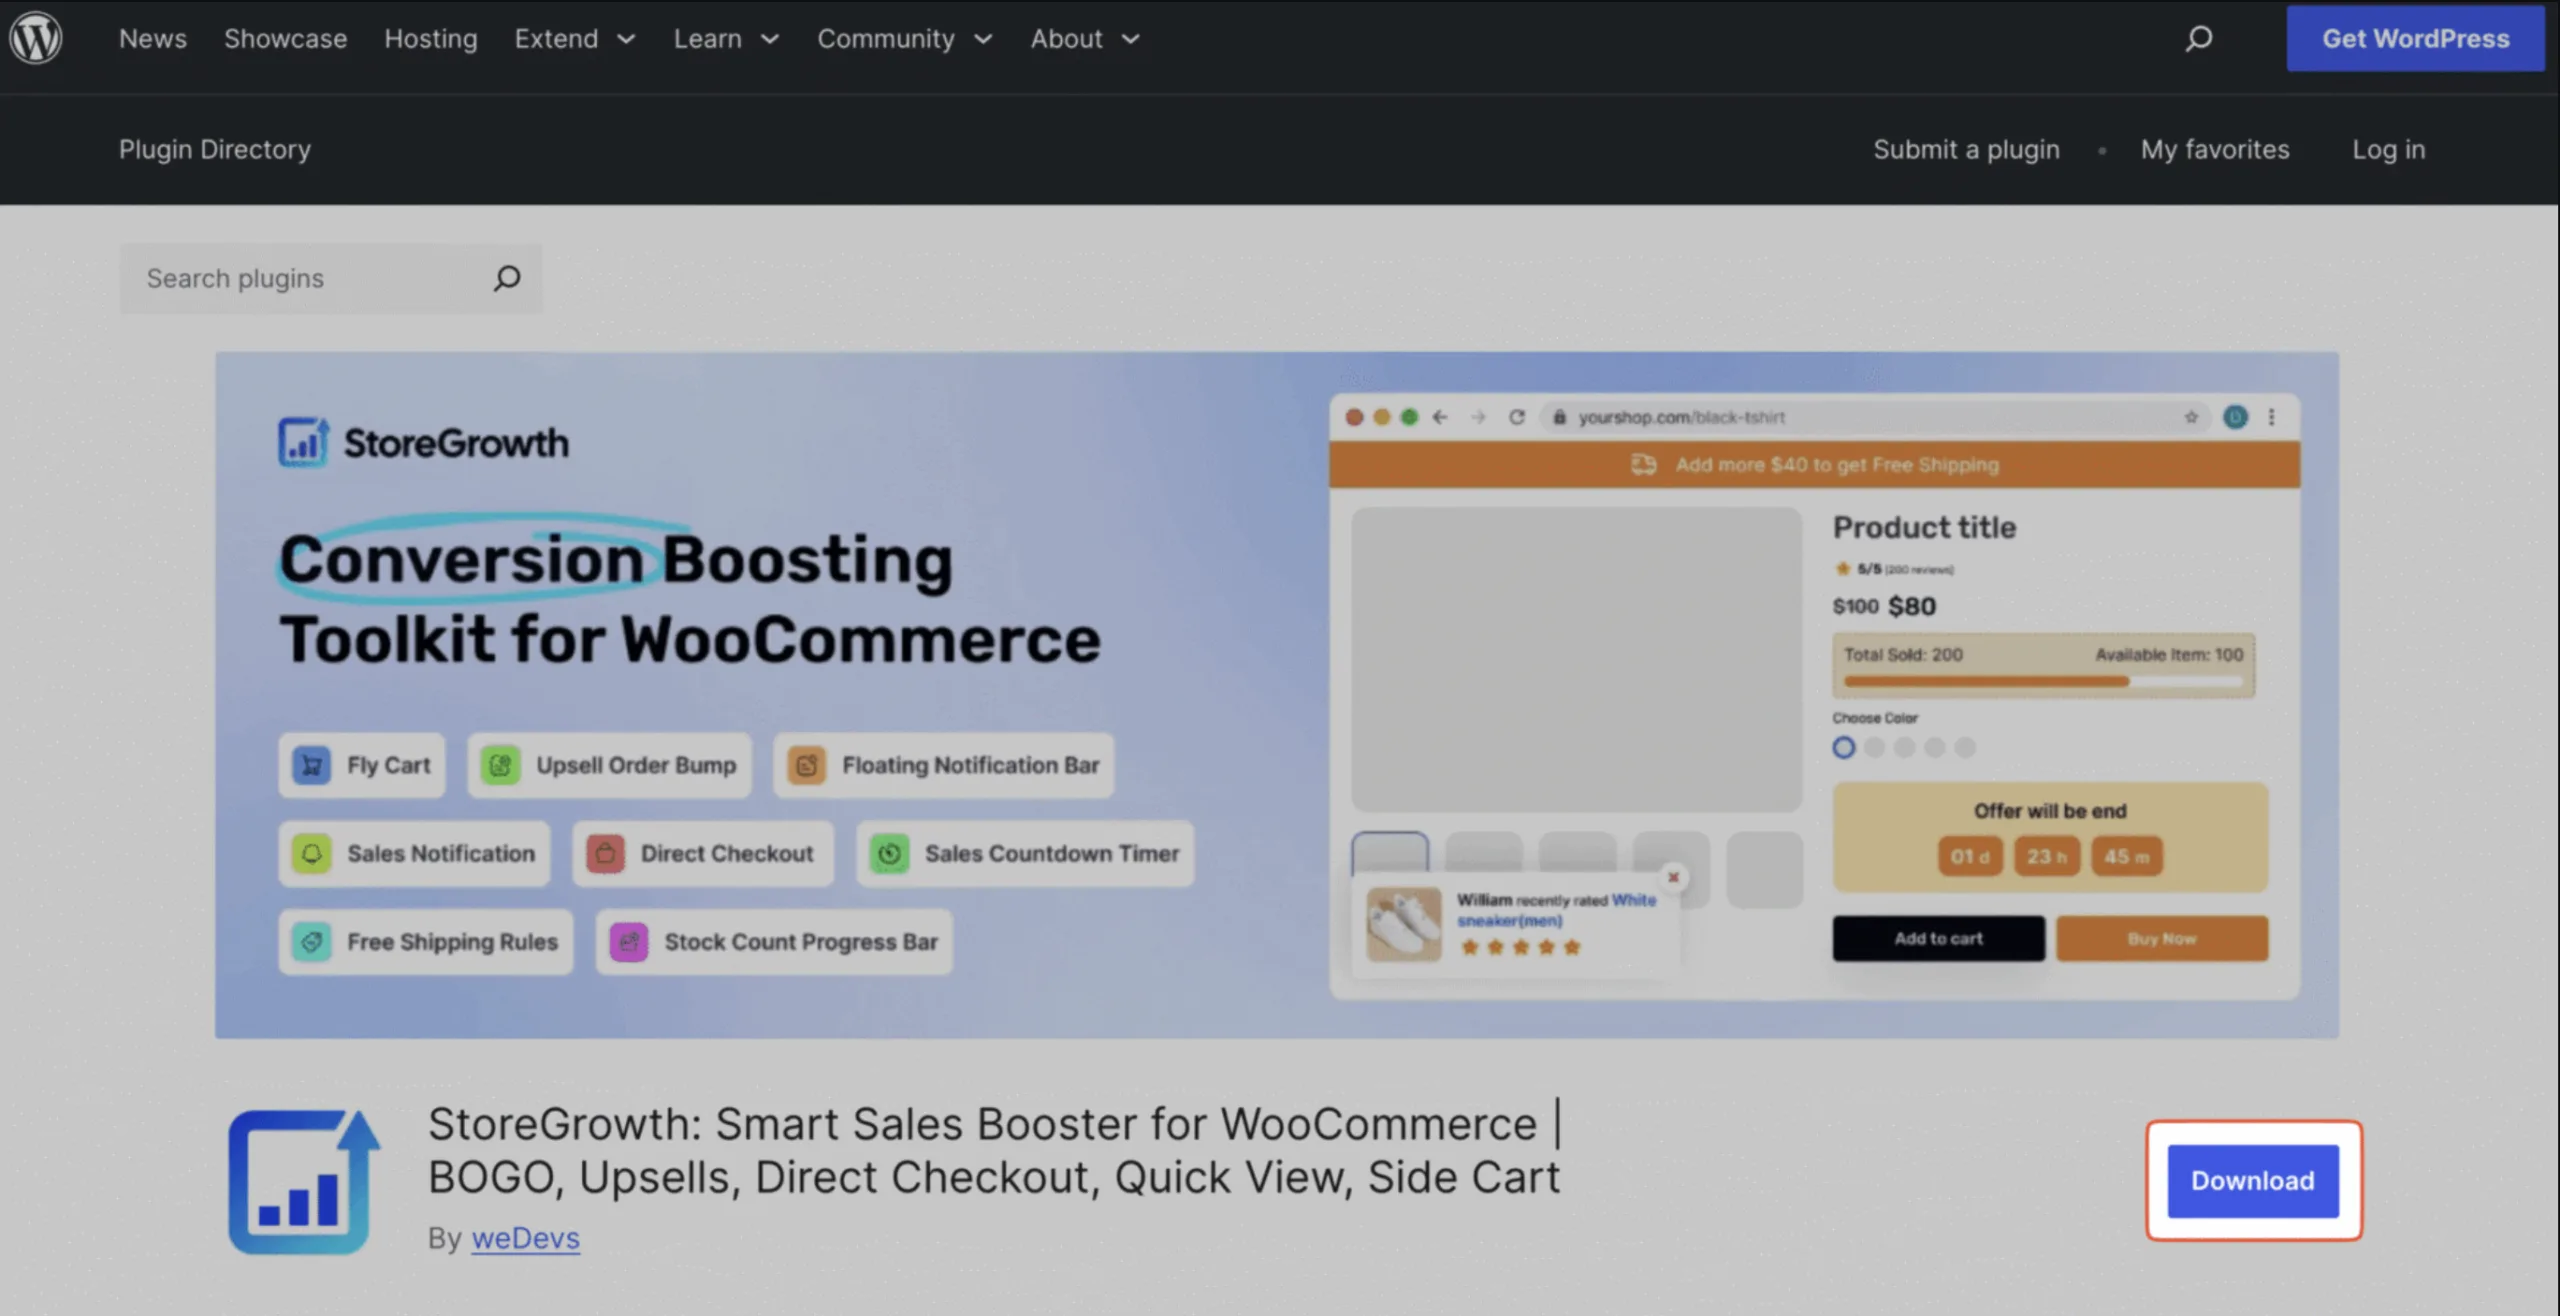This screenshot has width=2560, height=1316.
Task: Click the Sales Countdown Timer icon
Action: click(x=889, y=853)
